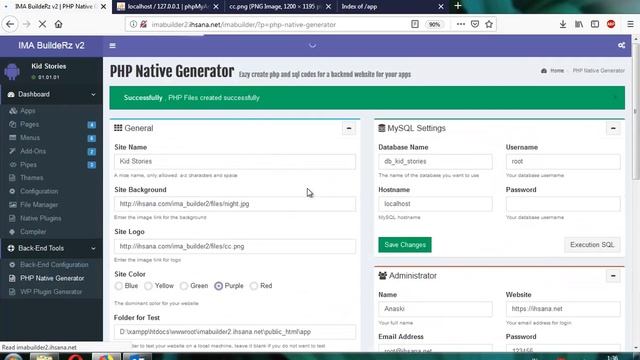
Task: Open Menus in the sidebar
Action: coord(51,138)
